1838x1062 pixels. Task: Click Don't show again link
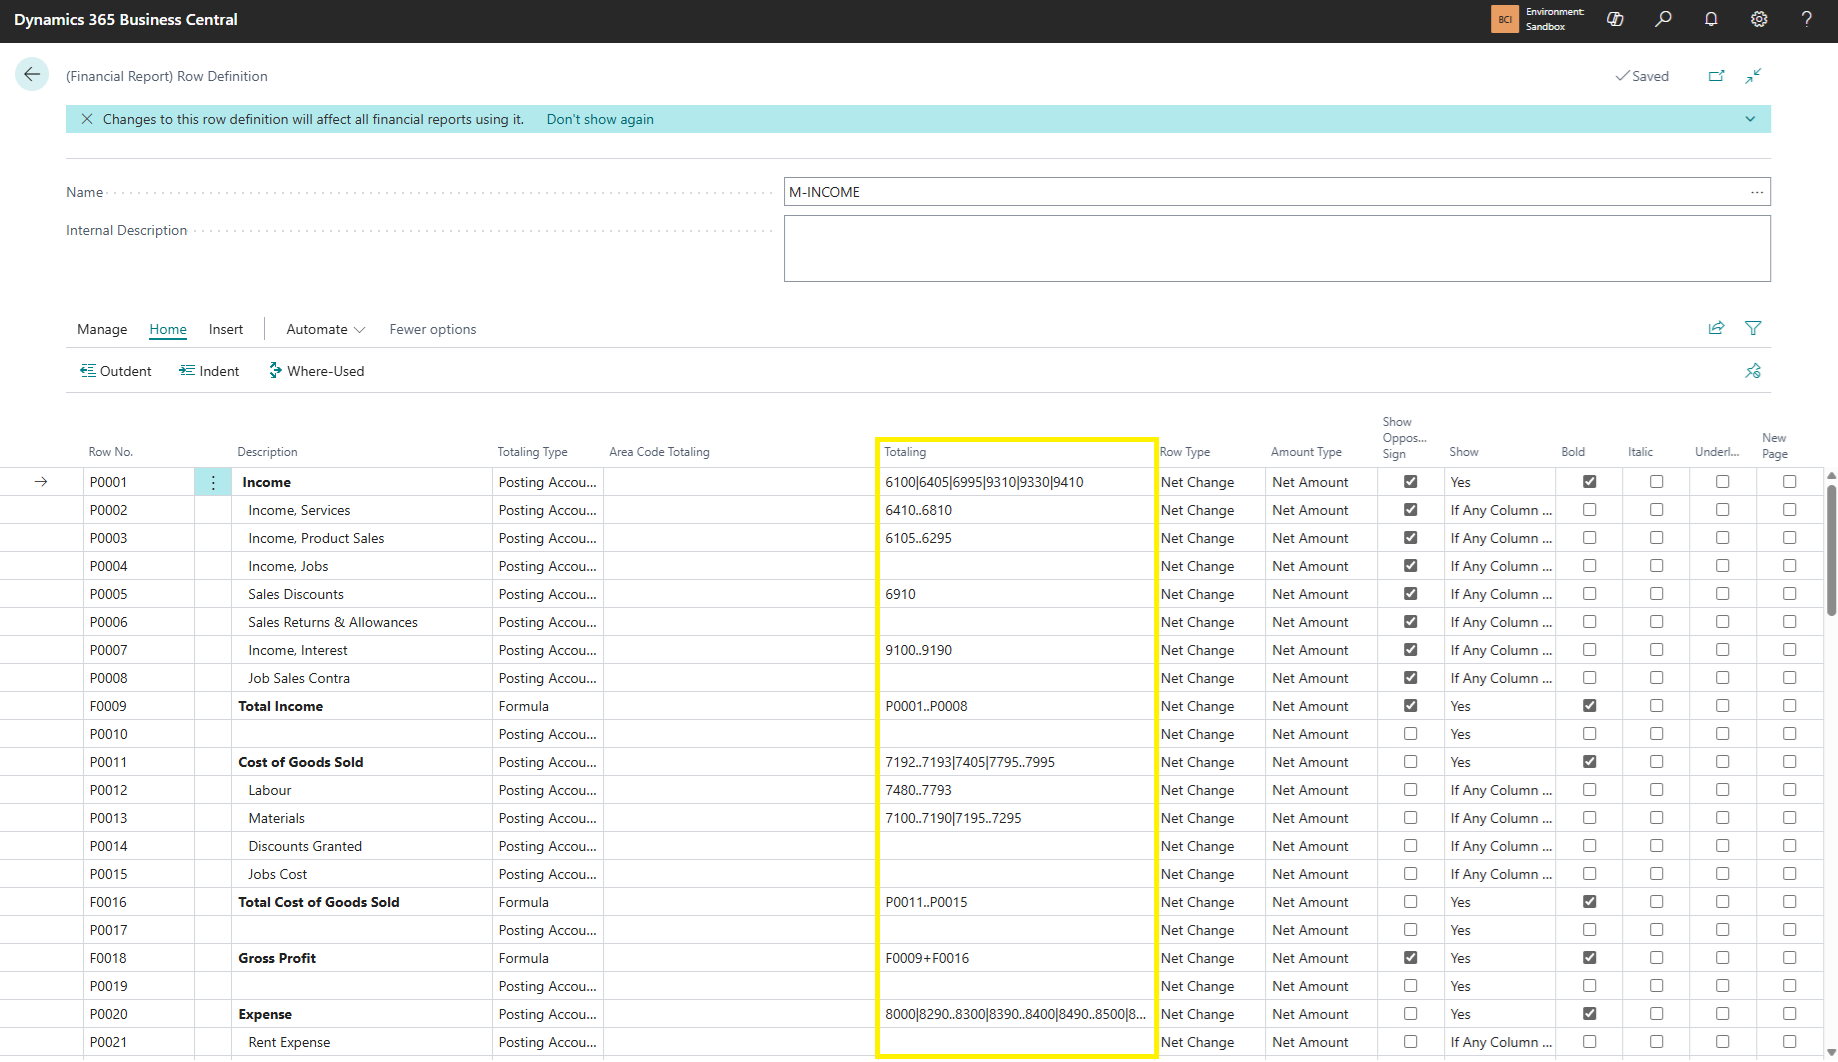click(x=600, y=119)
